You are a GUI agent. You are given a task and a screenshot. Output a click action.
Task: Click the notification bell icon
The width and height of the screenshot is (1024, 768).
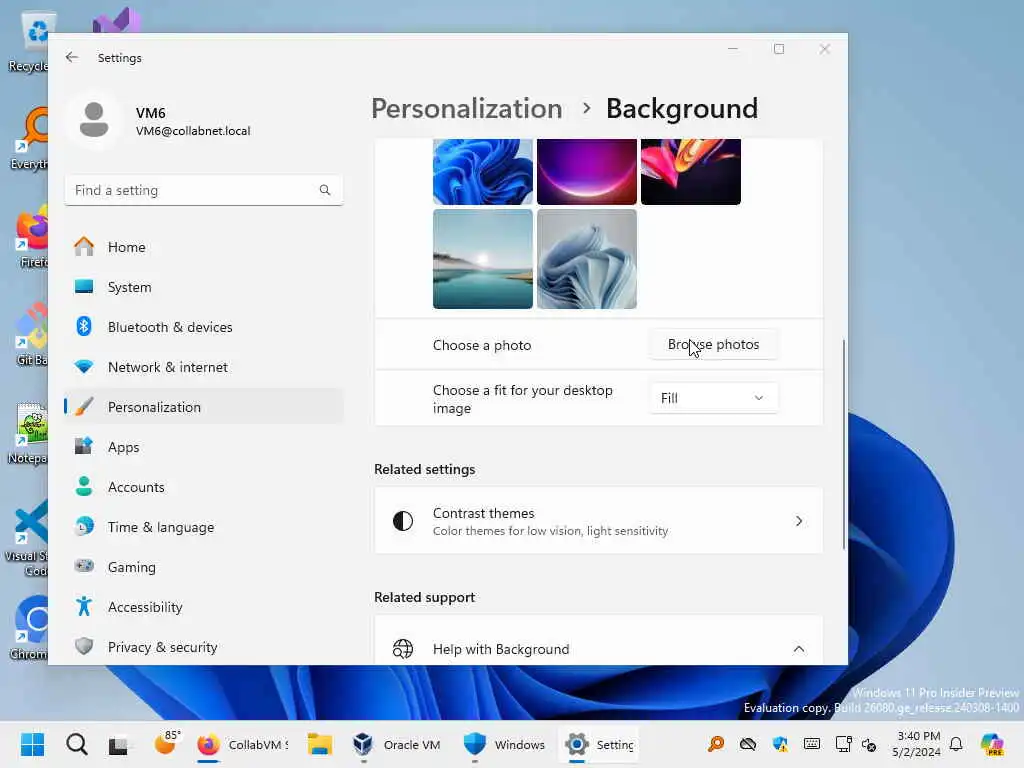[956, 744]
